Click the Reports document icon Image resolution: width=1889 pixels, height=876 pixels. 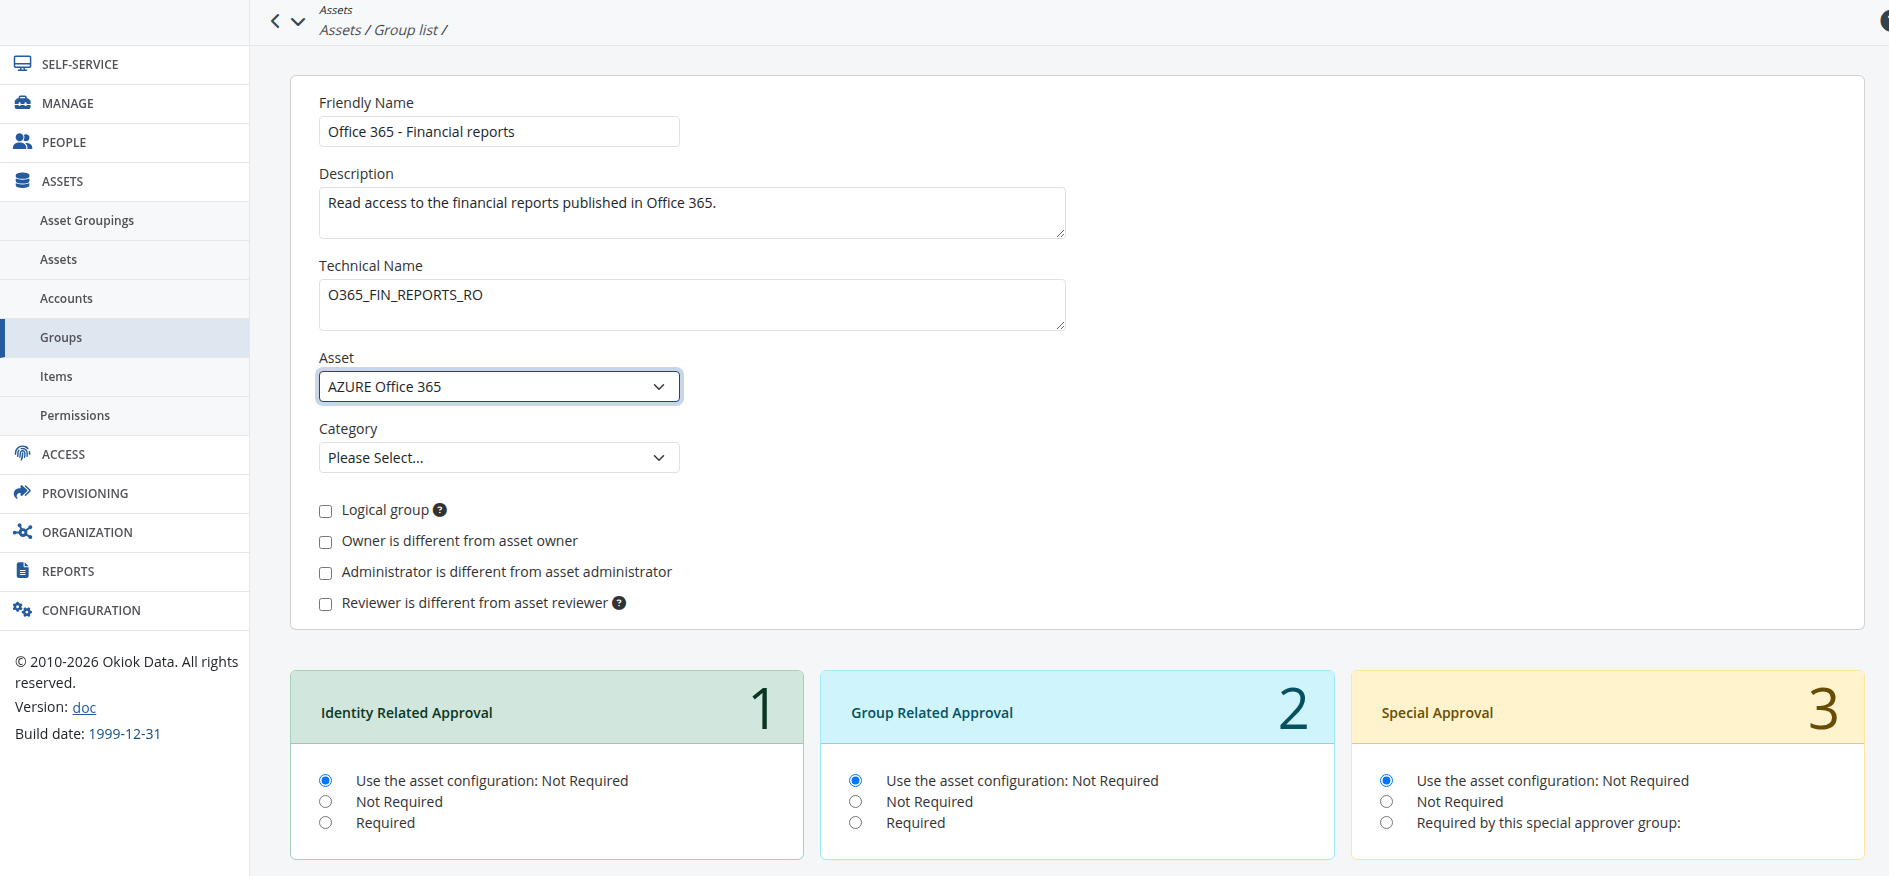(x=22, y=571)
